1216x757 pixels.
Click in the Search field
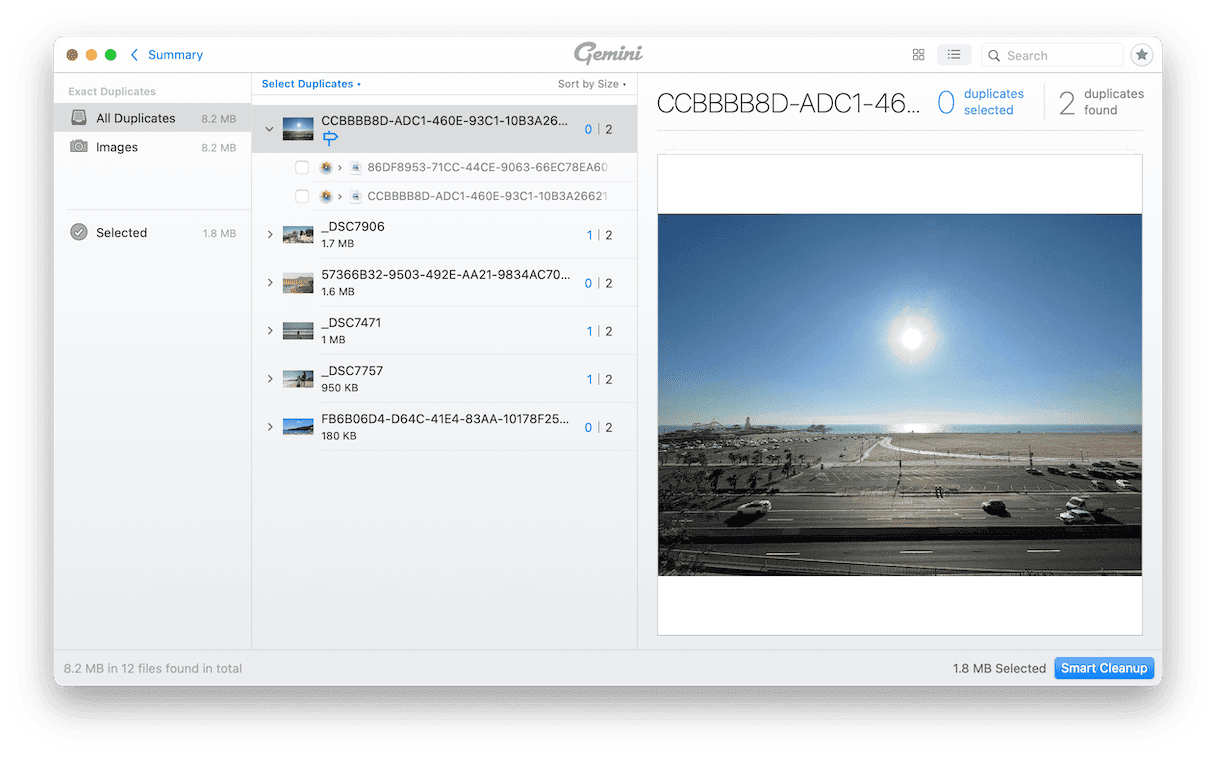(x=1052, y=56)
